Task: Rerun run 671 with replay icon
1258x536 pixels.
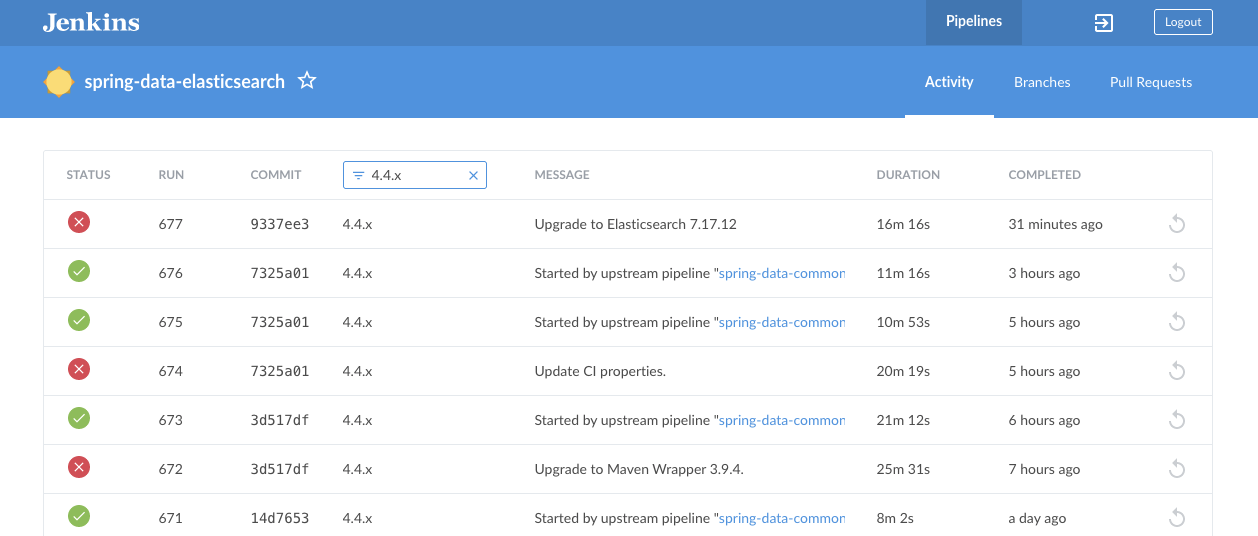Action: tap(1177, 518)
